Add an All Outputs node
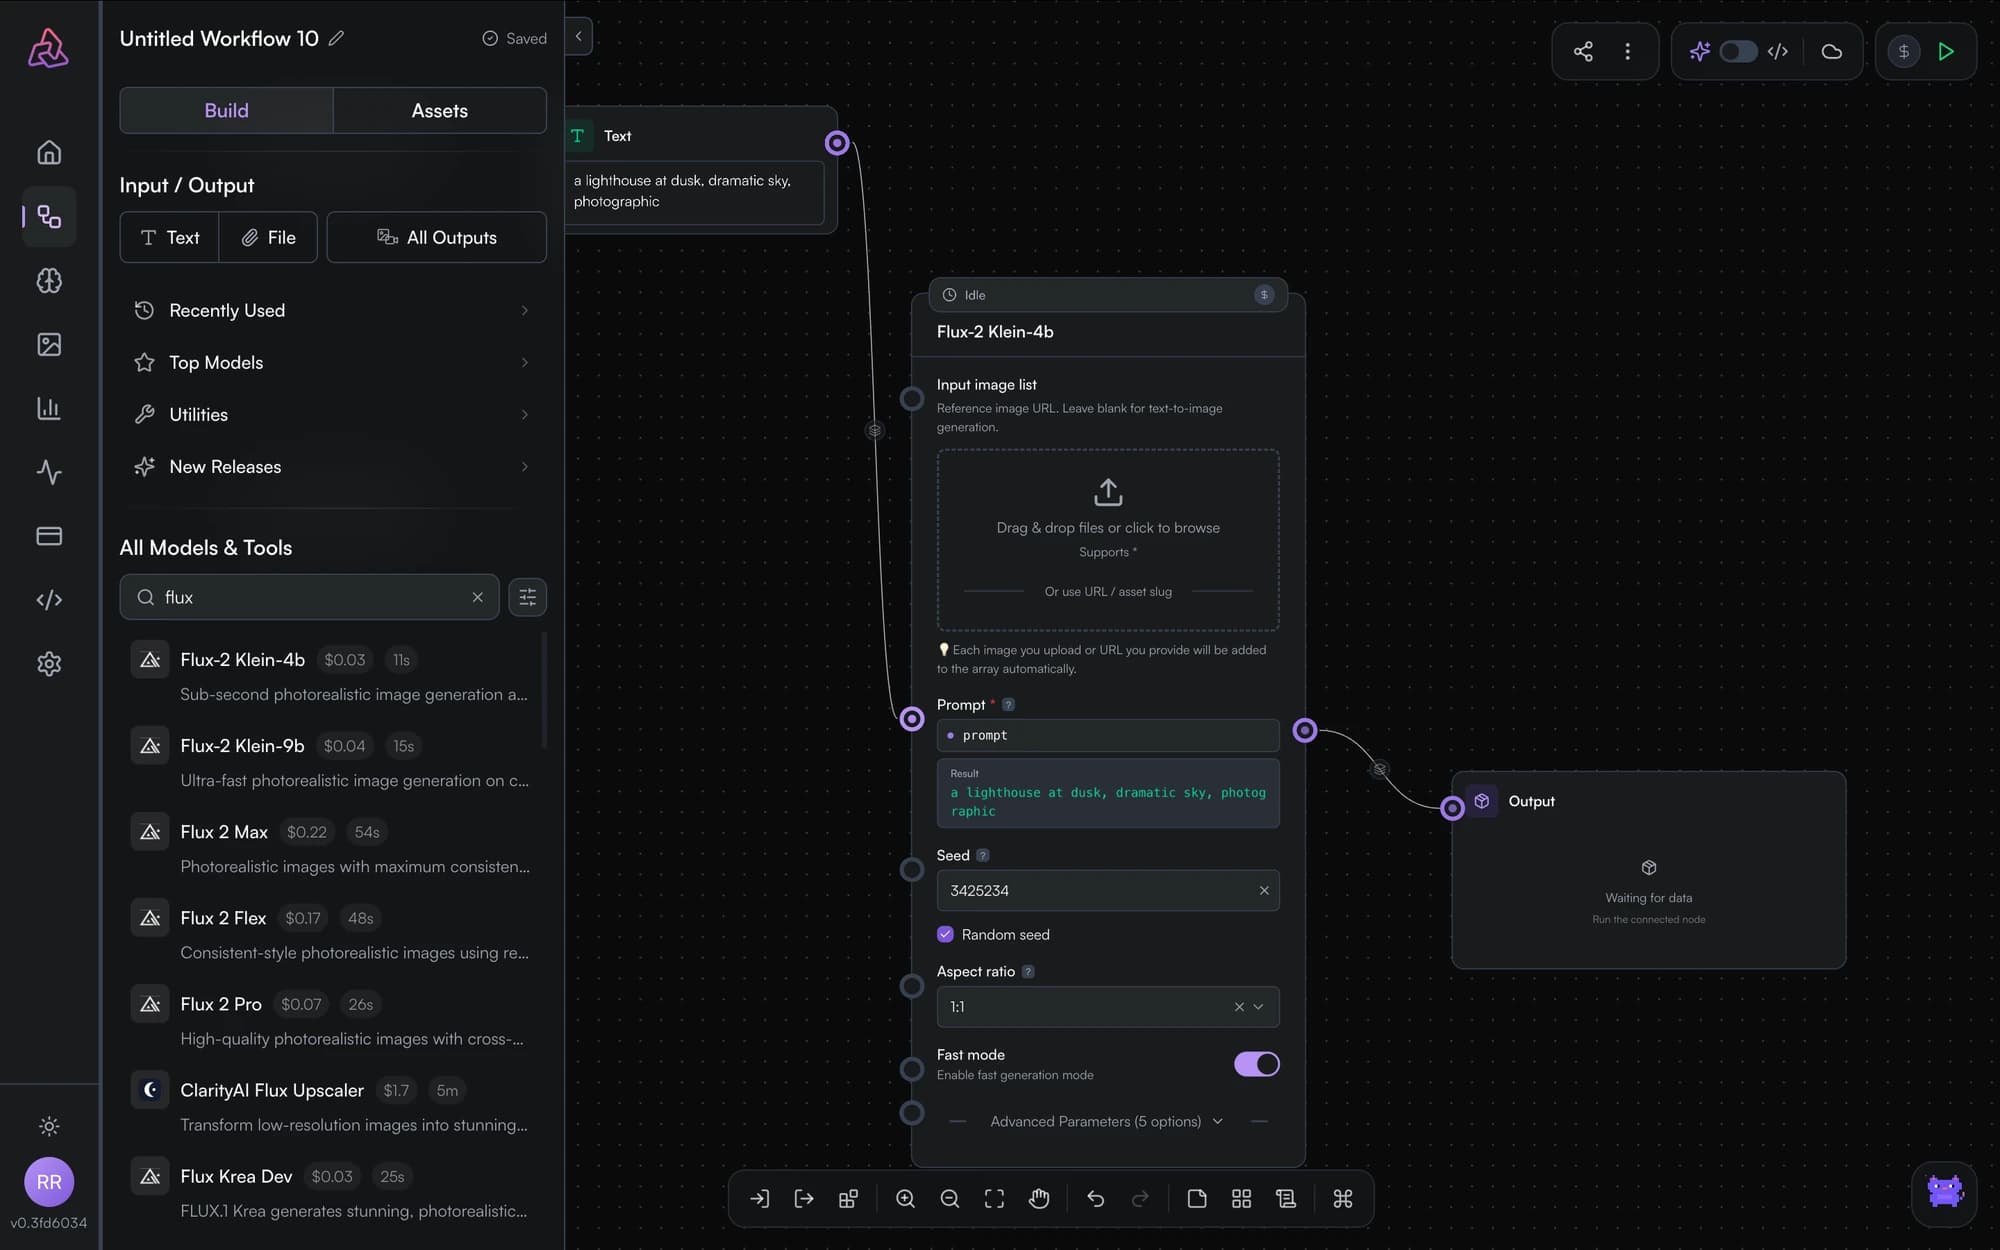The width and height of the screenshot is (2000, 1250). point(436,237)
